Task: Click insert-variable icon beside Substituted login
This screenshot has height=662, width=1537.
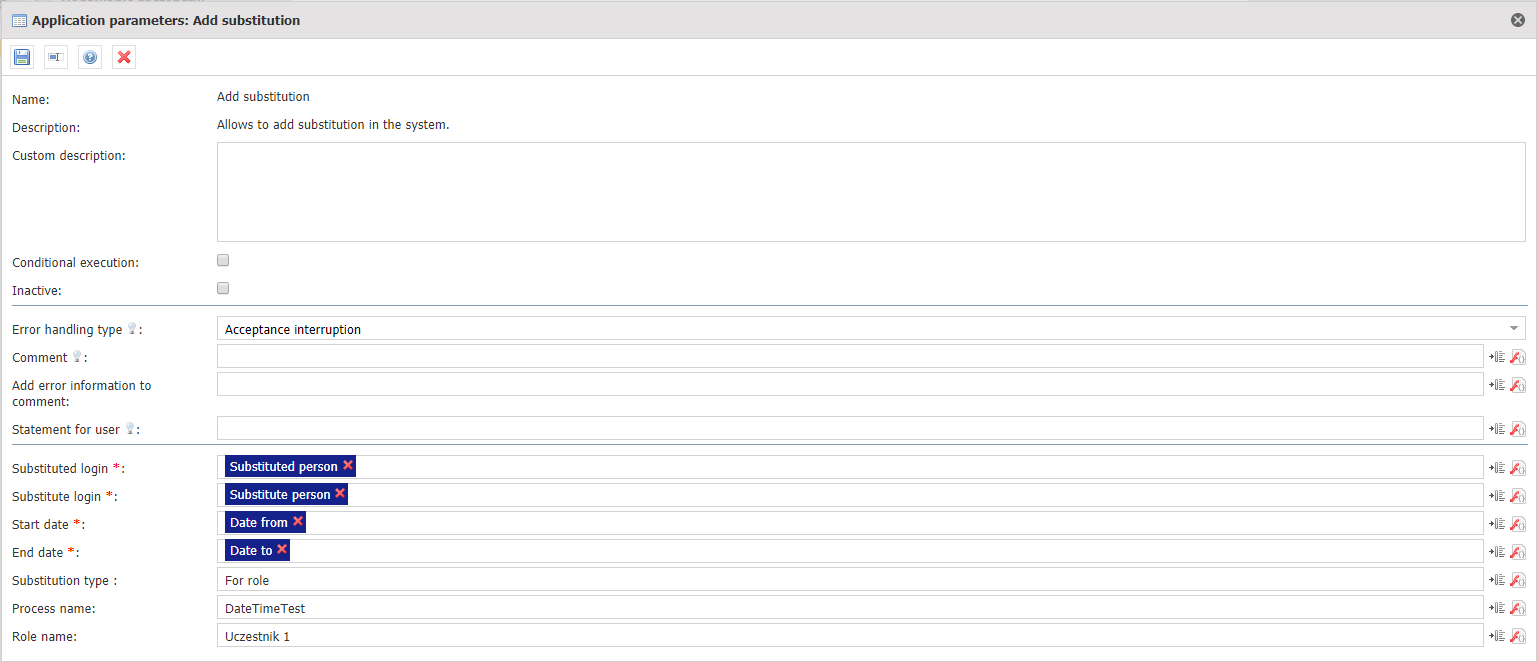Action: [x=1497, y=468]
